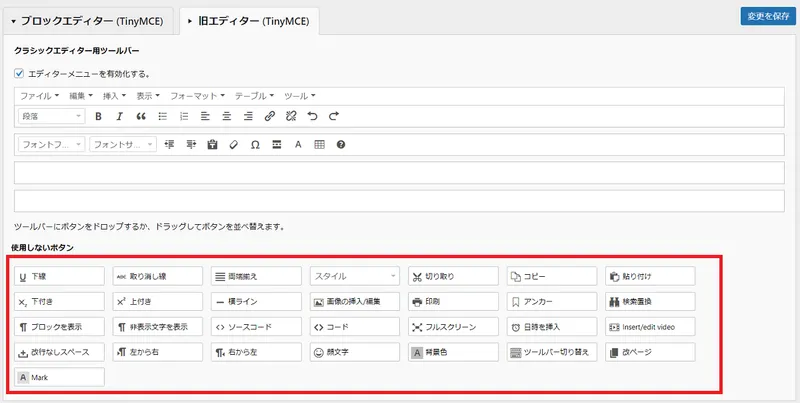Click the insert link icon
The width and height of the screenshot is (800, 403).
tap(270, 116)
